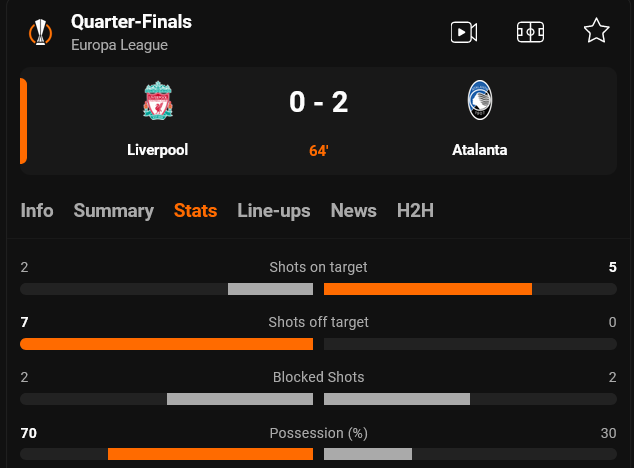Screen dimensions: 636x469
Task: Switch to the Summary tab
Action: tap(114, 211)
